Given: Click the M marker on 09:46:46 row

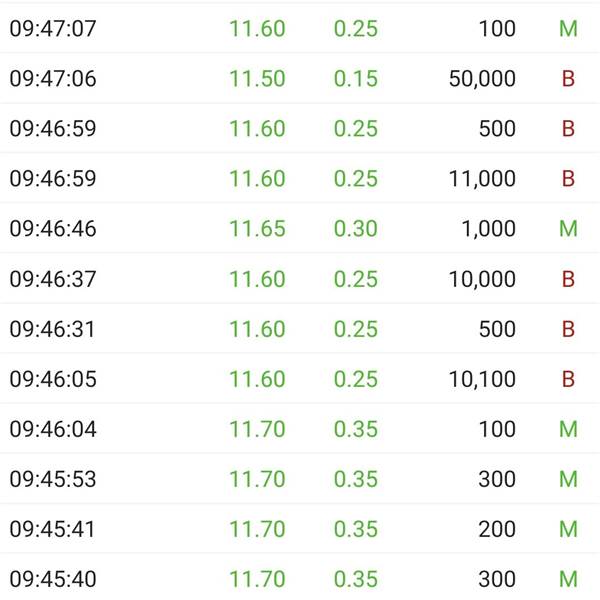Looking at the screenshot, I should [x=568, y=229].
